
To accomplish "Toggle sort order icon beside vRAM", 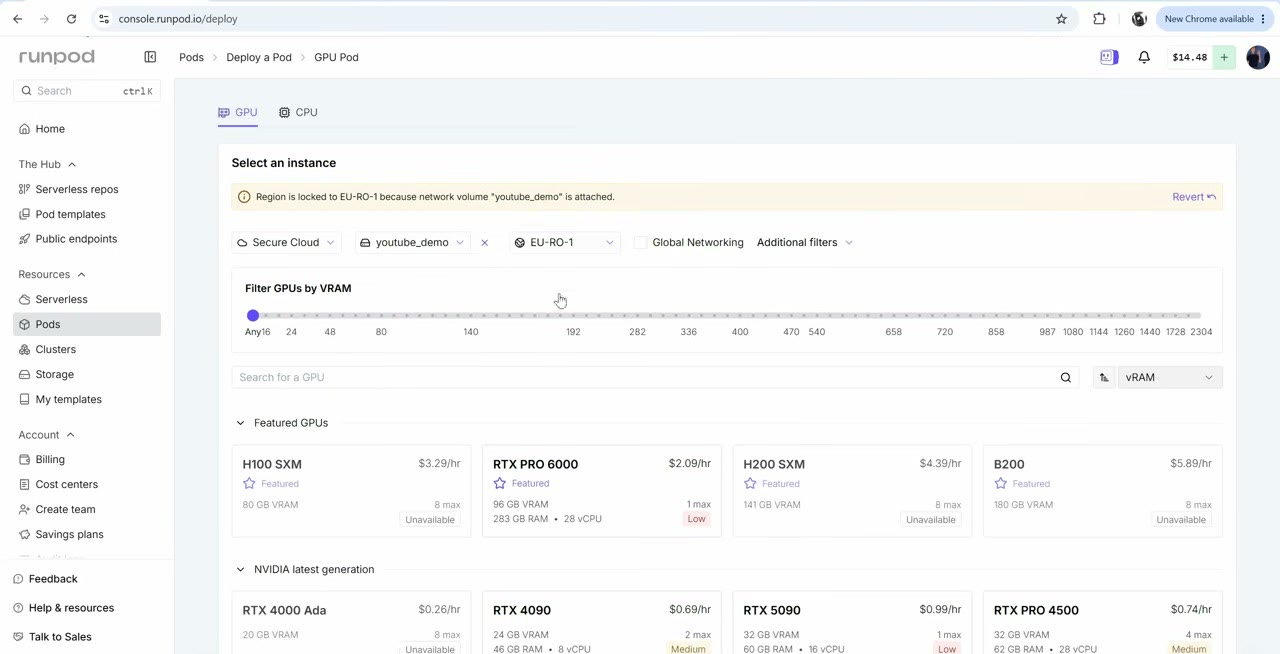I will pyautogui.click(x=1104, y=377).
